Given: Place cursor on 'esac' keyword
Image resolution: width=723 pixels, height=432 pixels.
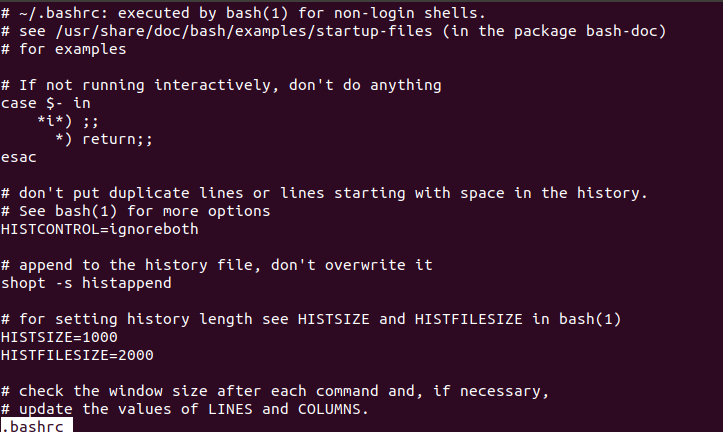Looking at the screenshot, I should pos(18,157).
